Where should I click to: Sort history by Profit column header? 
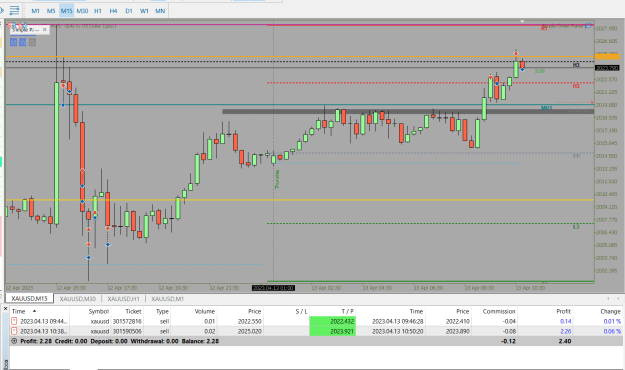[563, 311]
